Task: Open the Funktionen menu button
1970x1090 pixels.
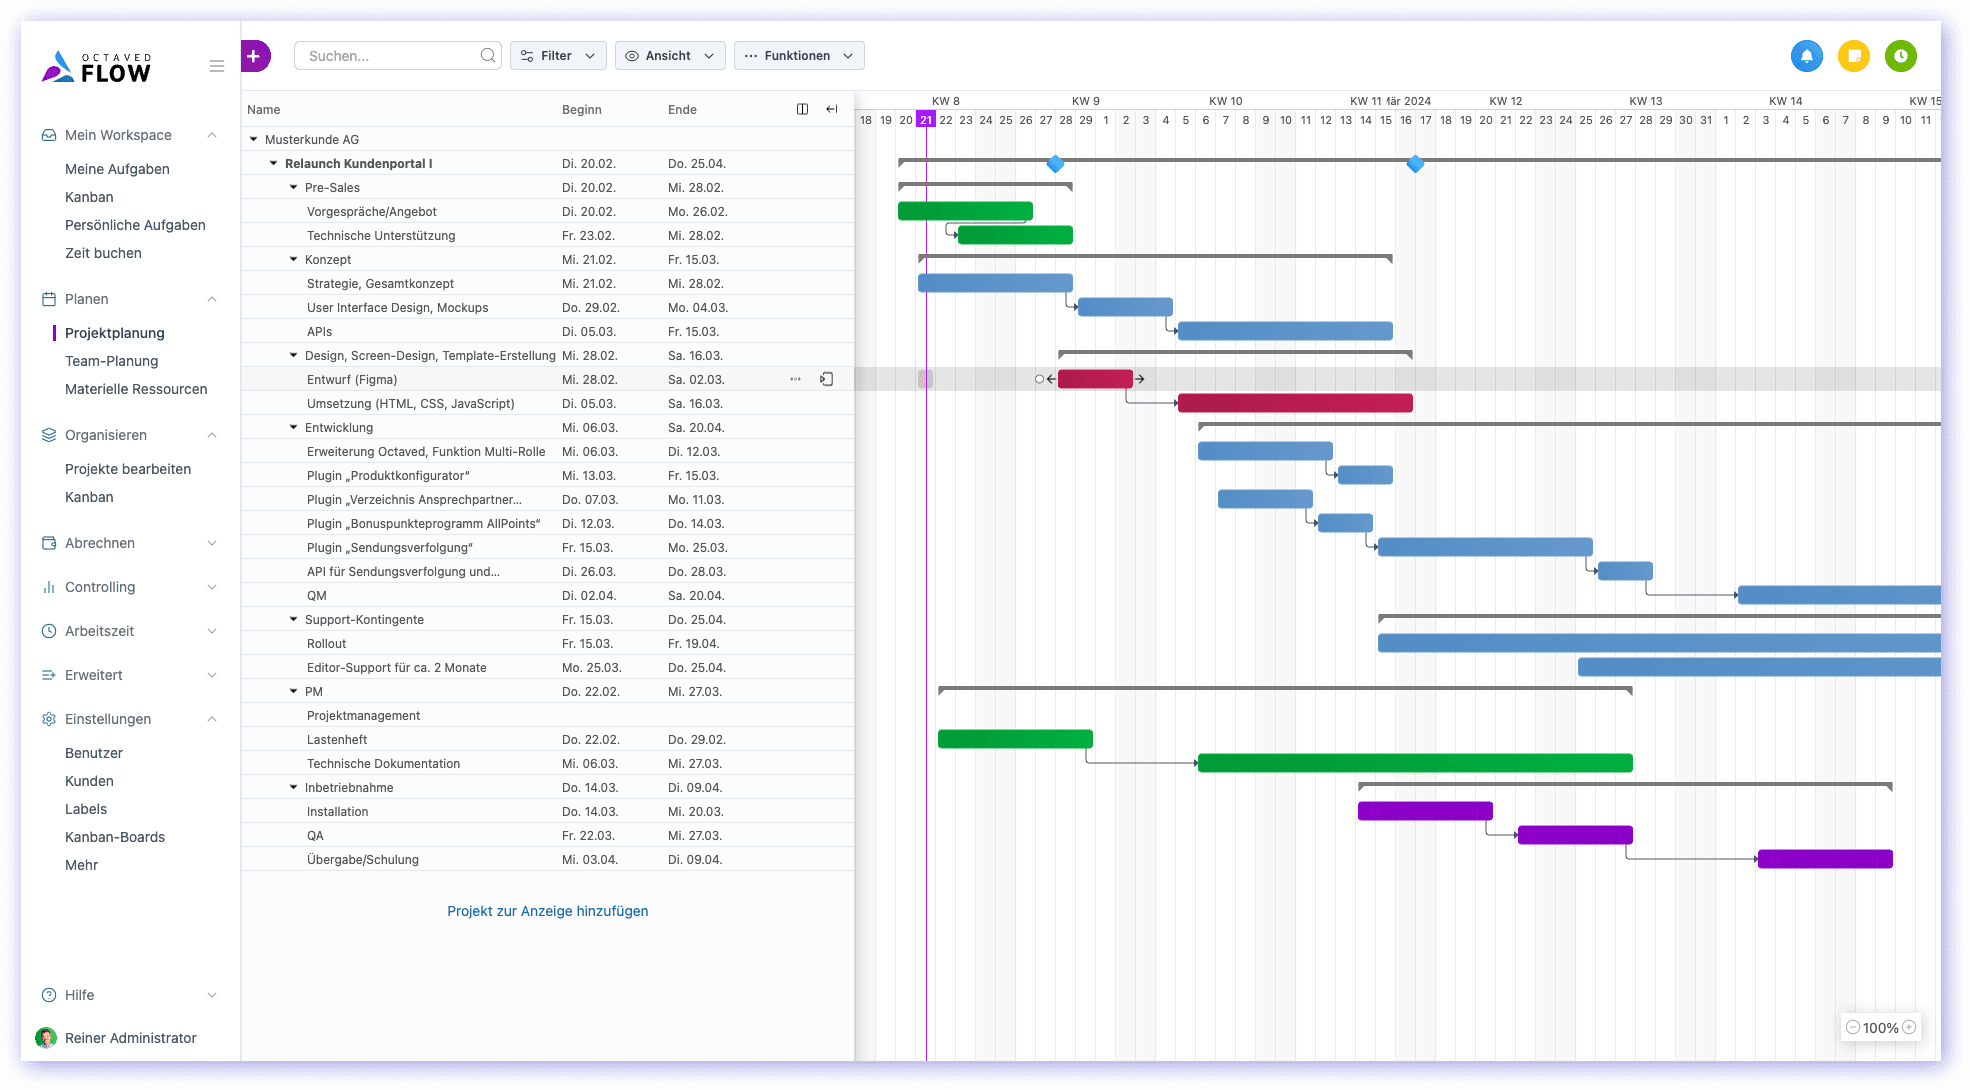Action: pos(798,56)
